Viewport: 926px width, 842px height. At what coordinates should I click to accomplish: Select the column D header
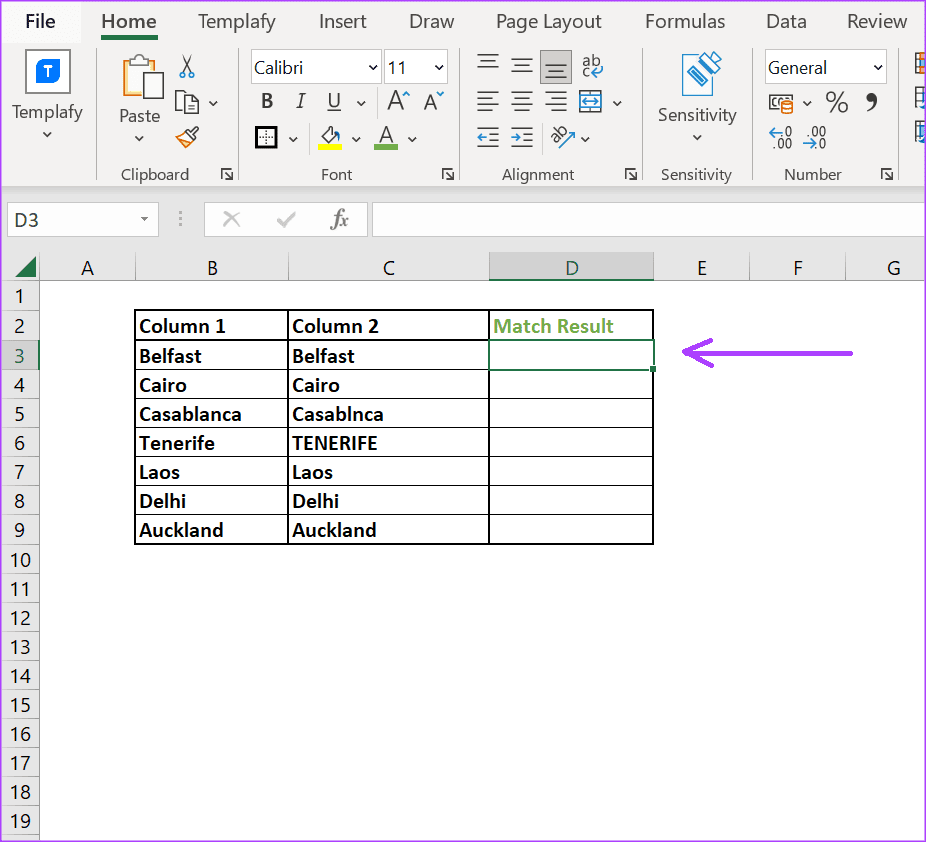click(571, 267)
